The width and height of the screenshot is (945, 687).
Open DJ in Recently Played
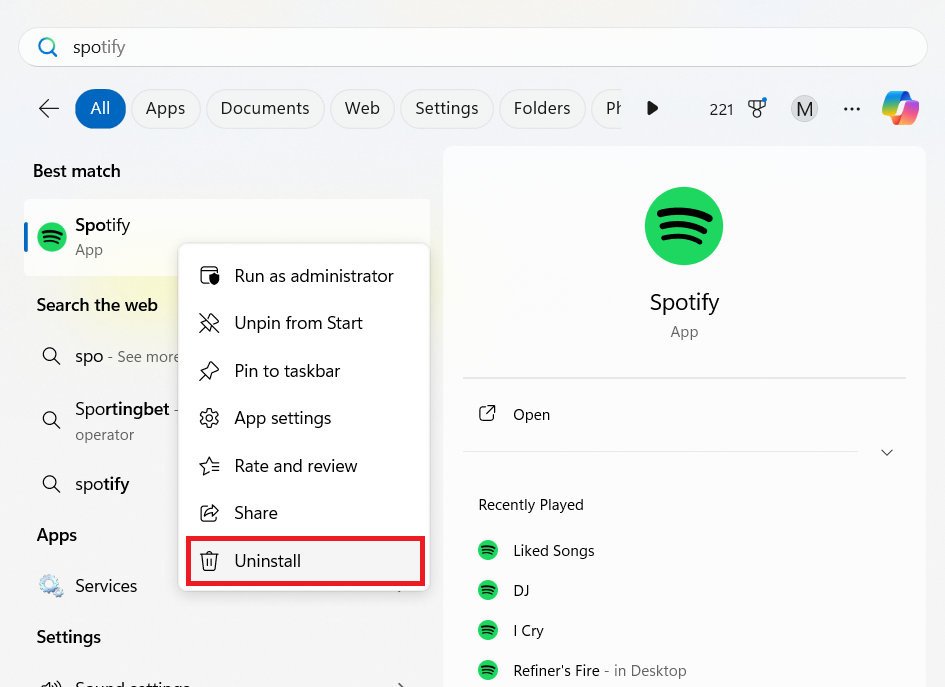(x=684, y=590)
